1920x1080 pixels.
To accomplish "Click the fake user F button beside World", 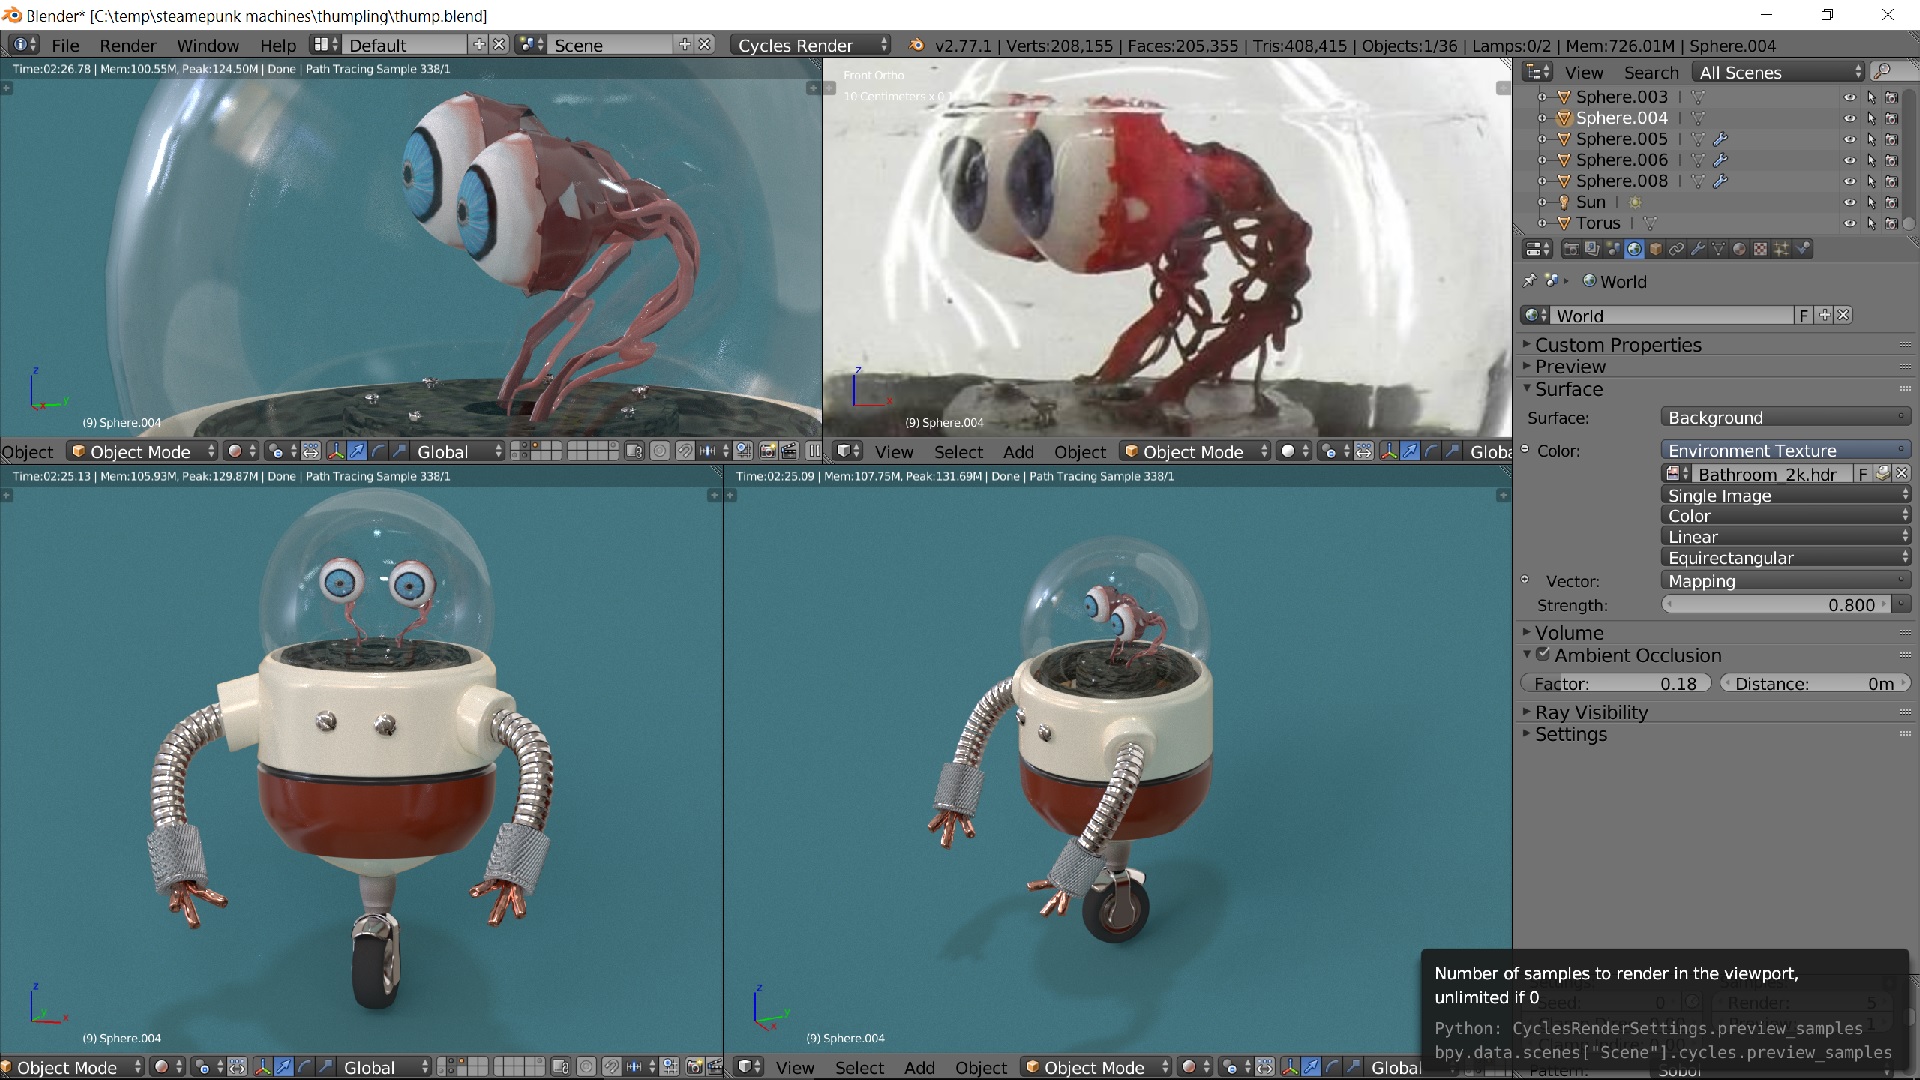I will 1804,315.
